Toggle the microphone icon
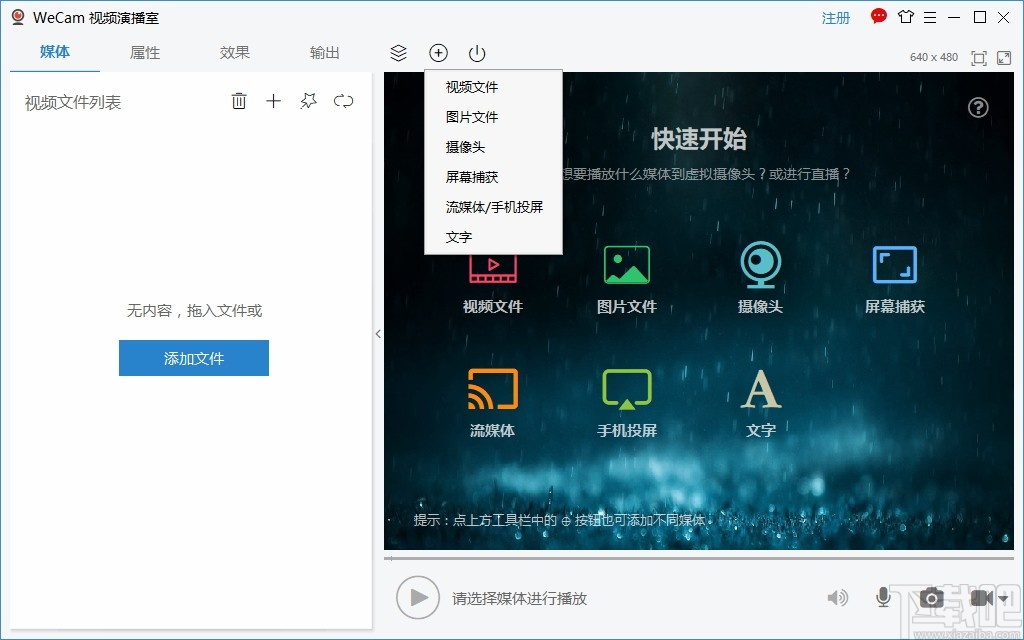 pos(884,597)
